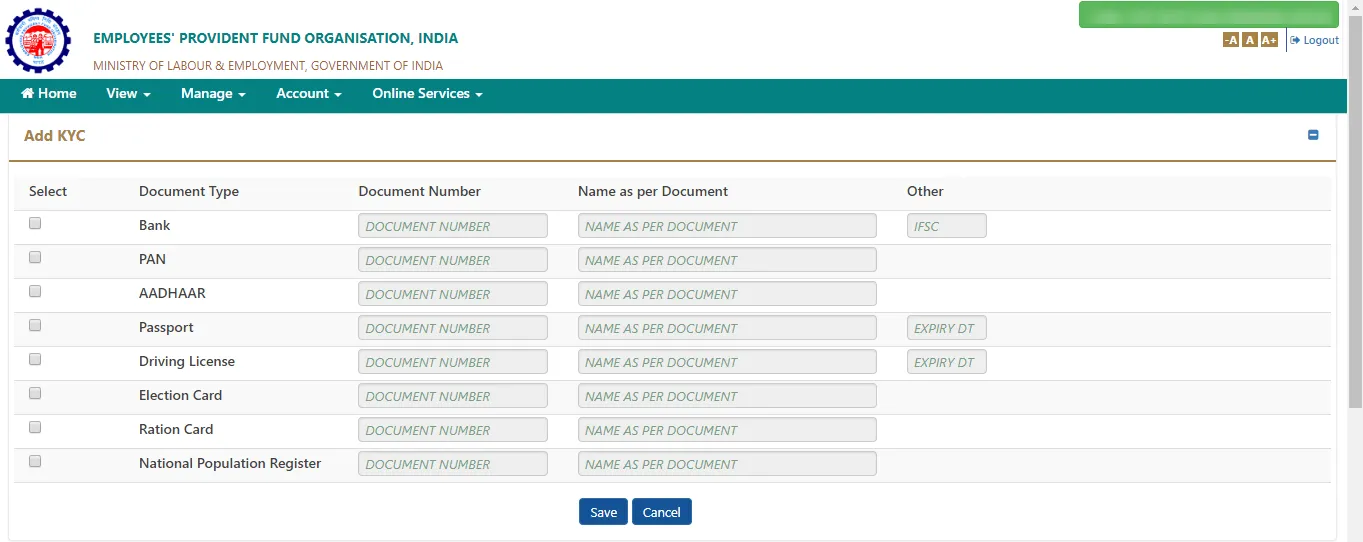Reset font size with A icon
The height and width of the screenshot is (542, 1363).
[x=1250, y=40]
